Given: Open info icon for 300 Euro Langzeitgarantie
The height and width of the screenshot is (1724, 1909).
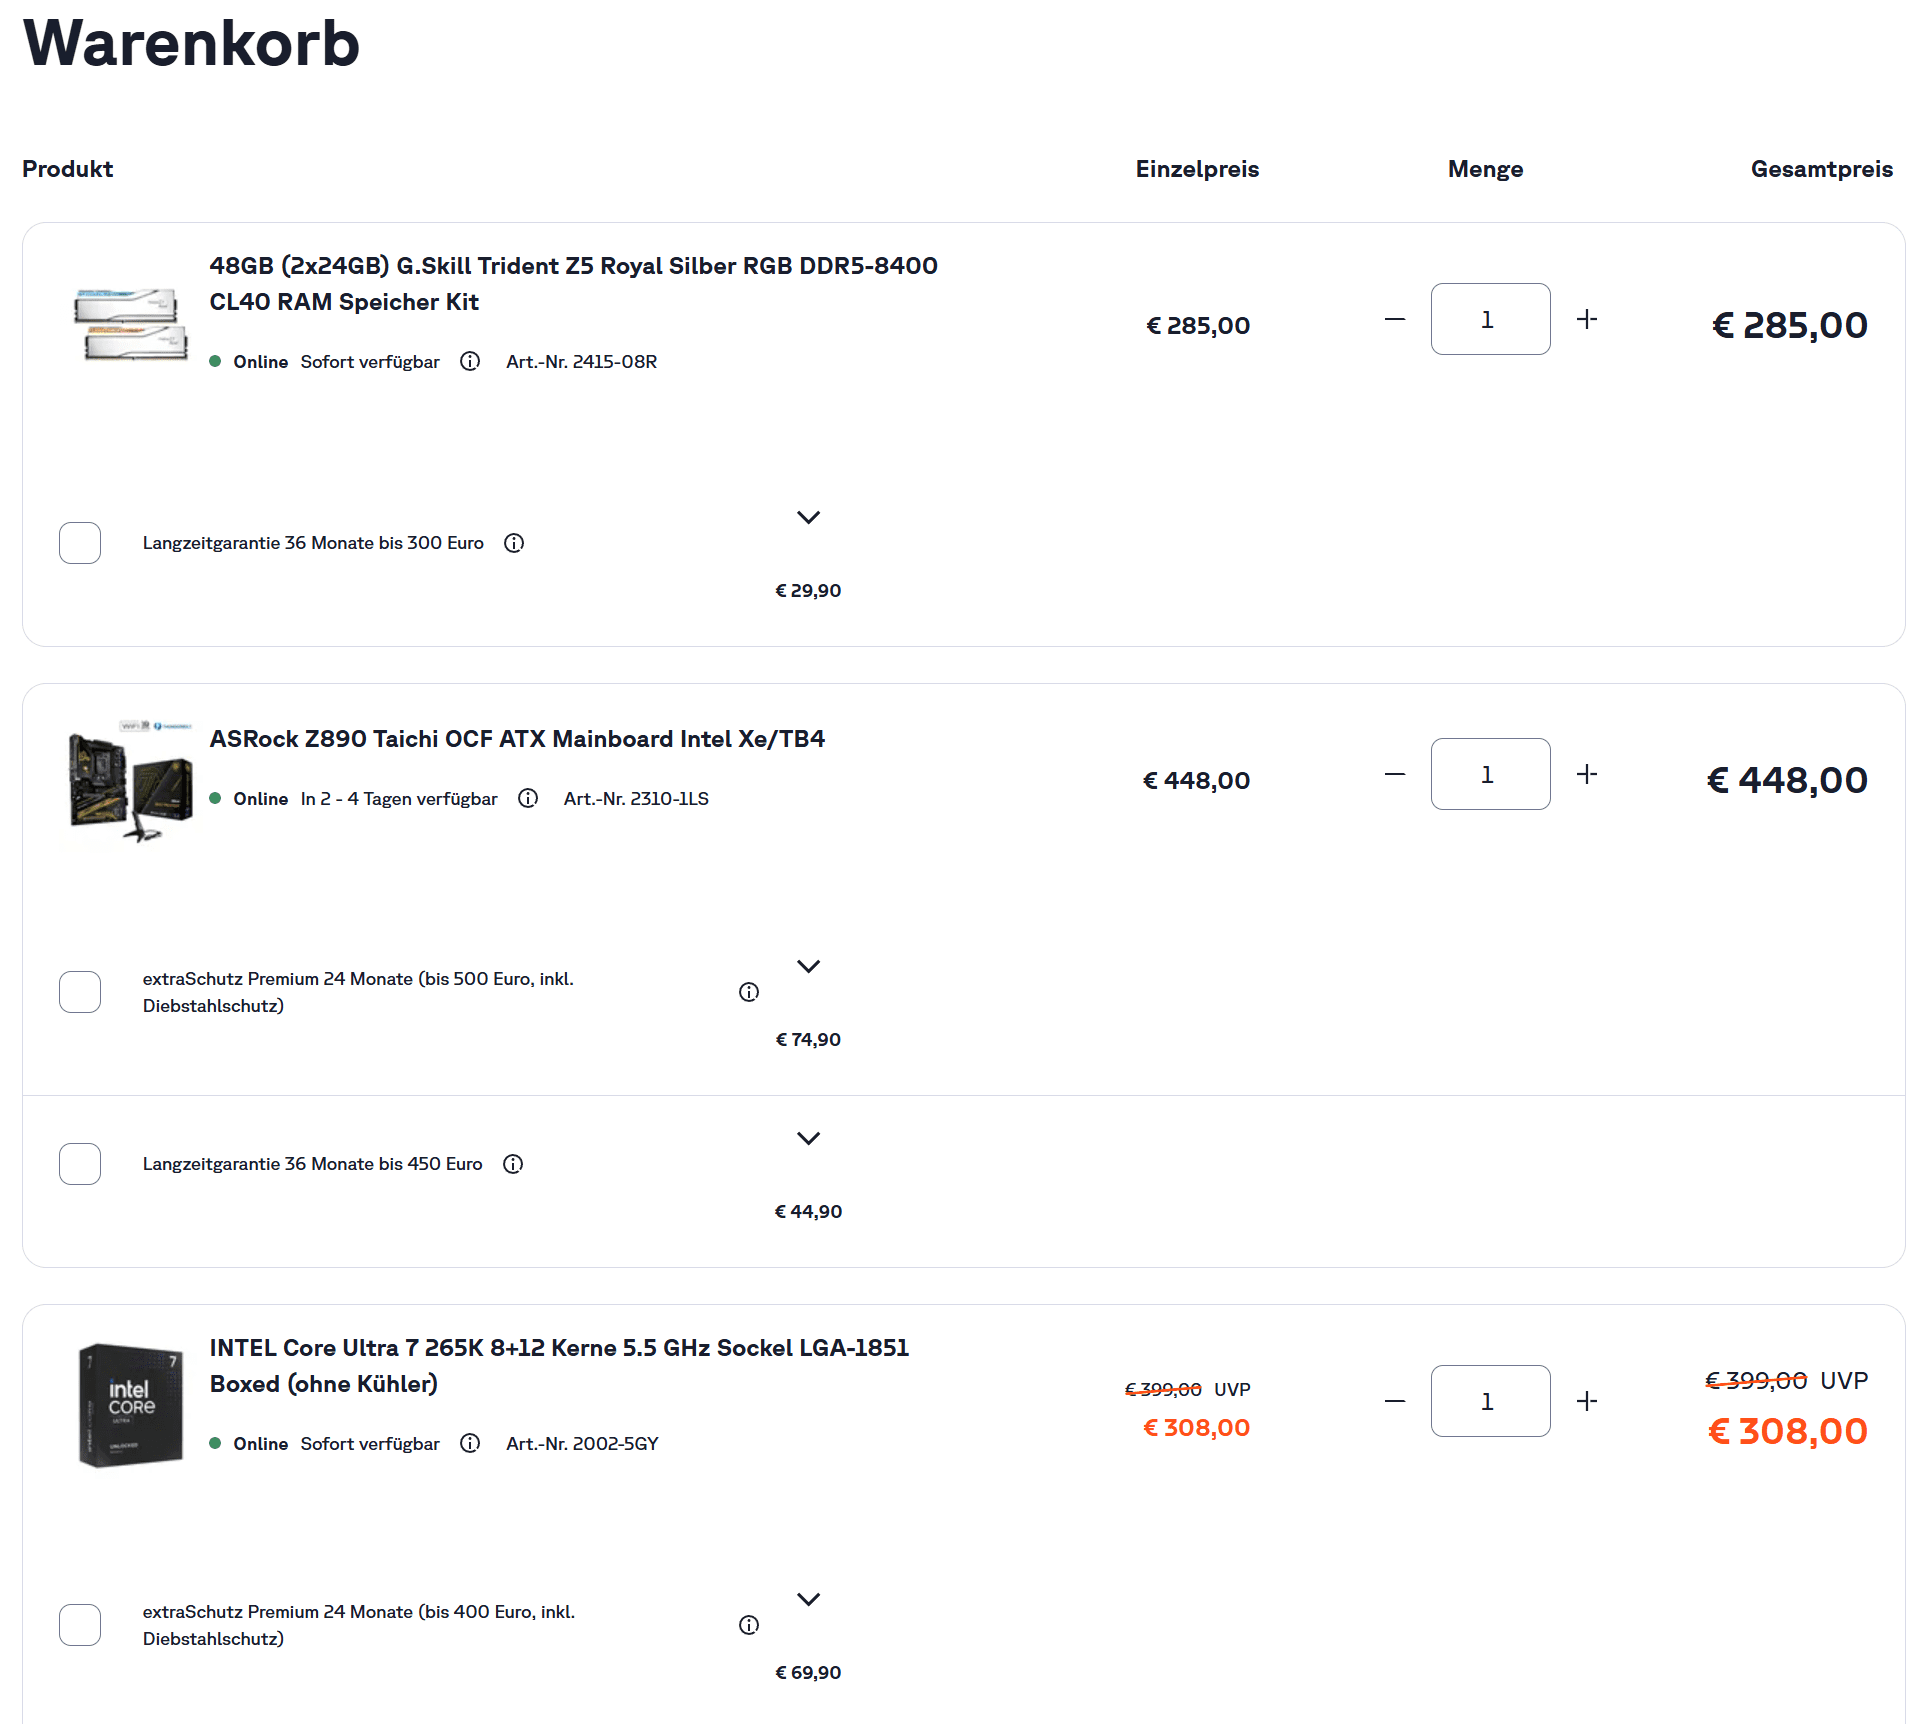Looking at the screenshot, I should pyautogui.click(x=514, y=543).
